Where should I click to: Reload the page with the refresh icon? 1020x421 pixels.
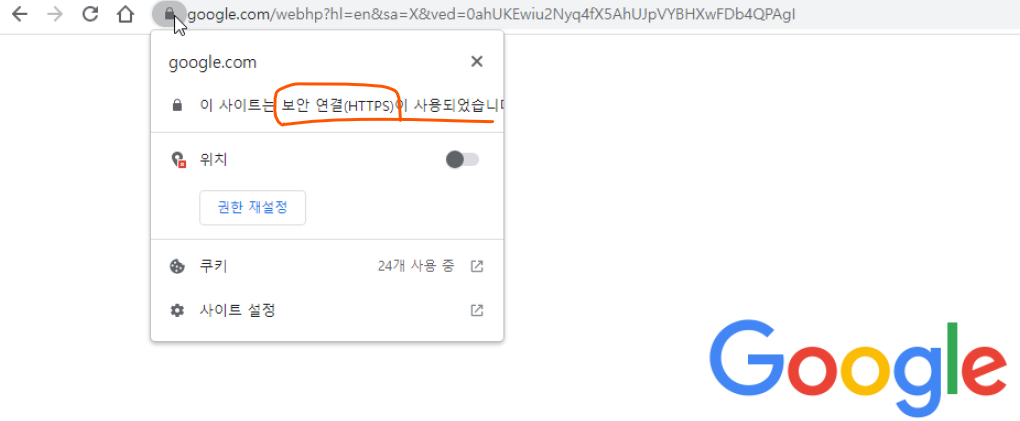90,13
